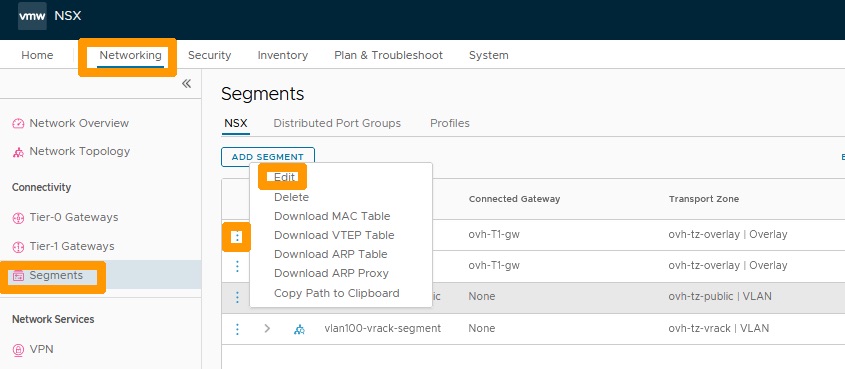
Task: Open three-dot menu of second overlay segment
Action: 237,266
